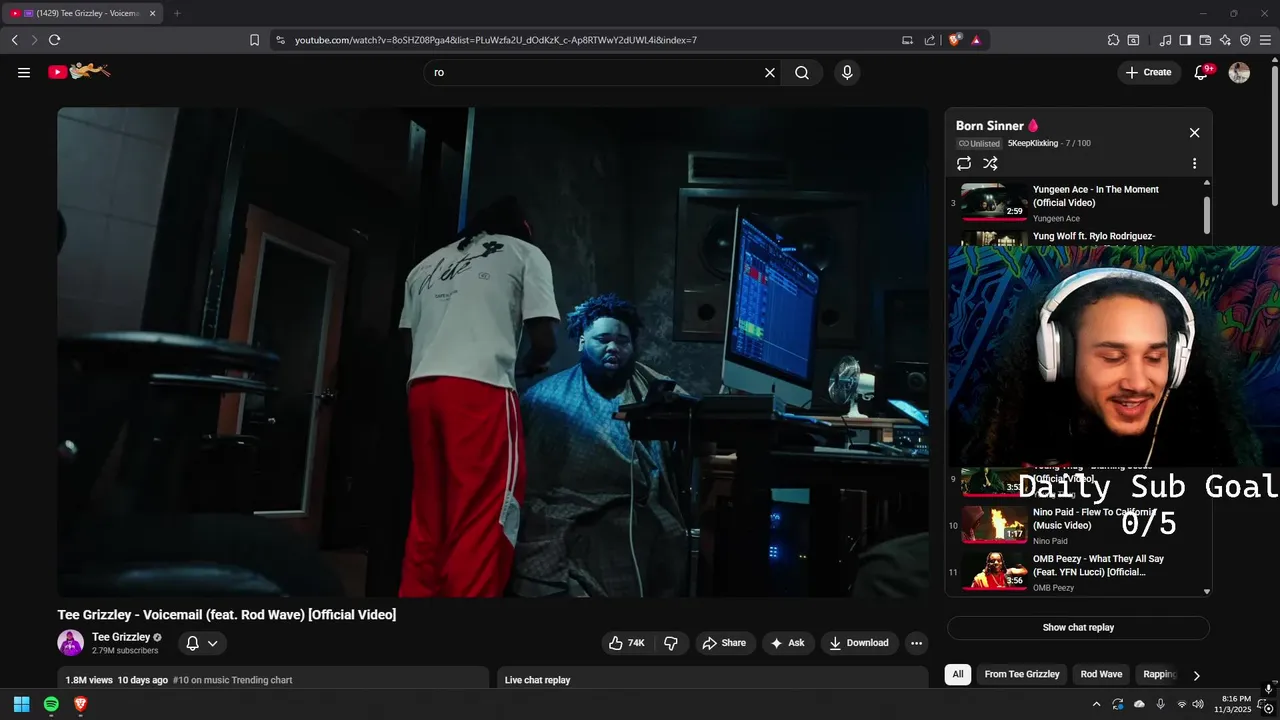Go back to previous page
Viewport: 1280px width, 720px height.
(x=14, y=40)
